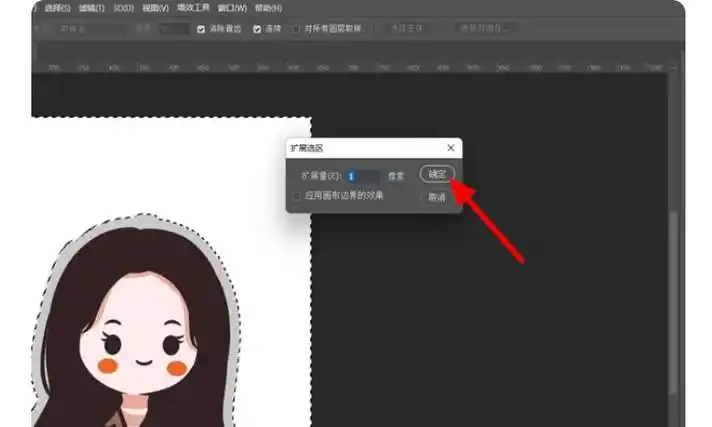Open the 3D(D) menu

124,8
